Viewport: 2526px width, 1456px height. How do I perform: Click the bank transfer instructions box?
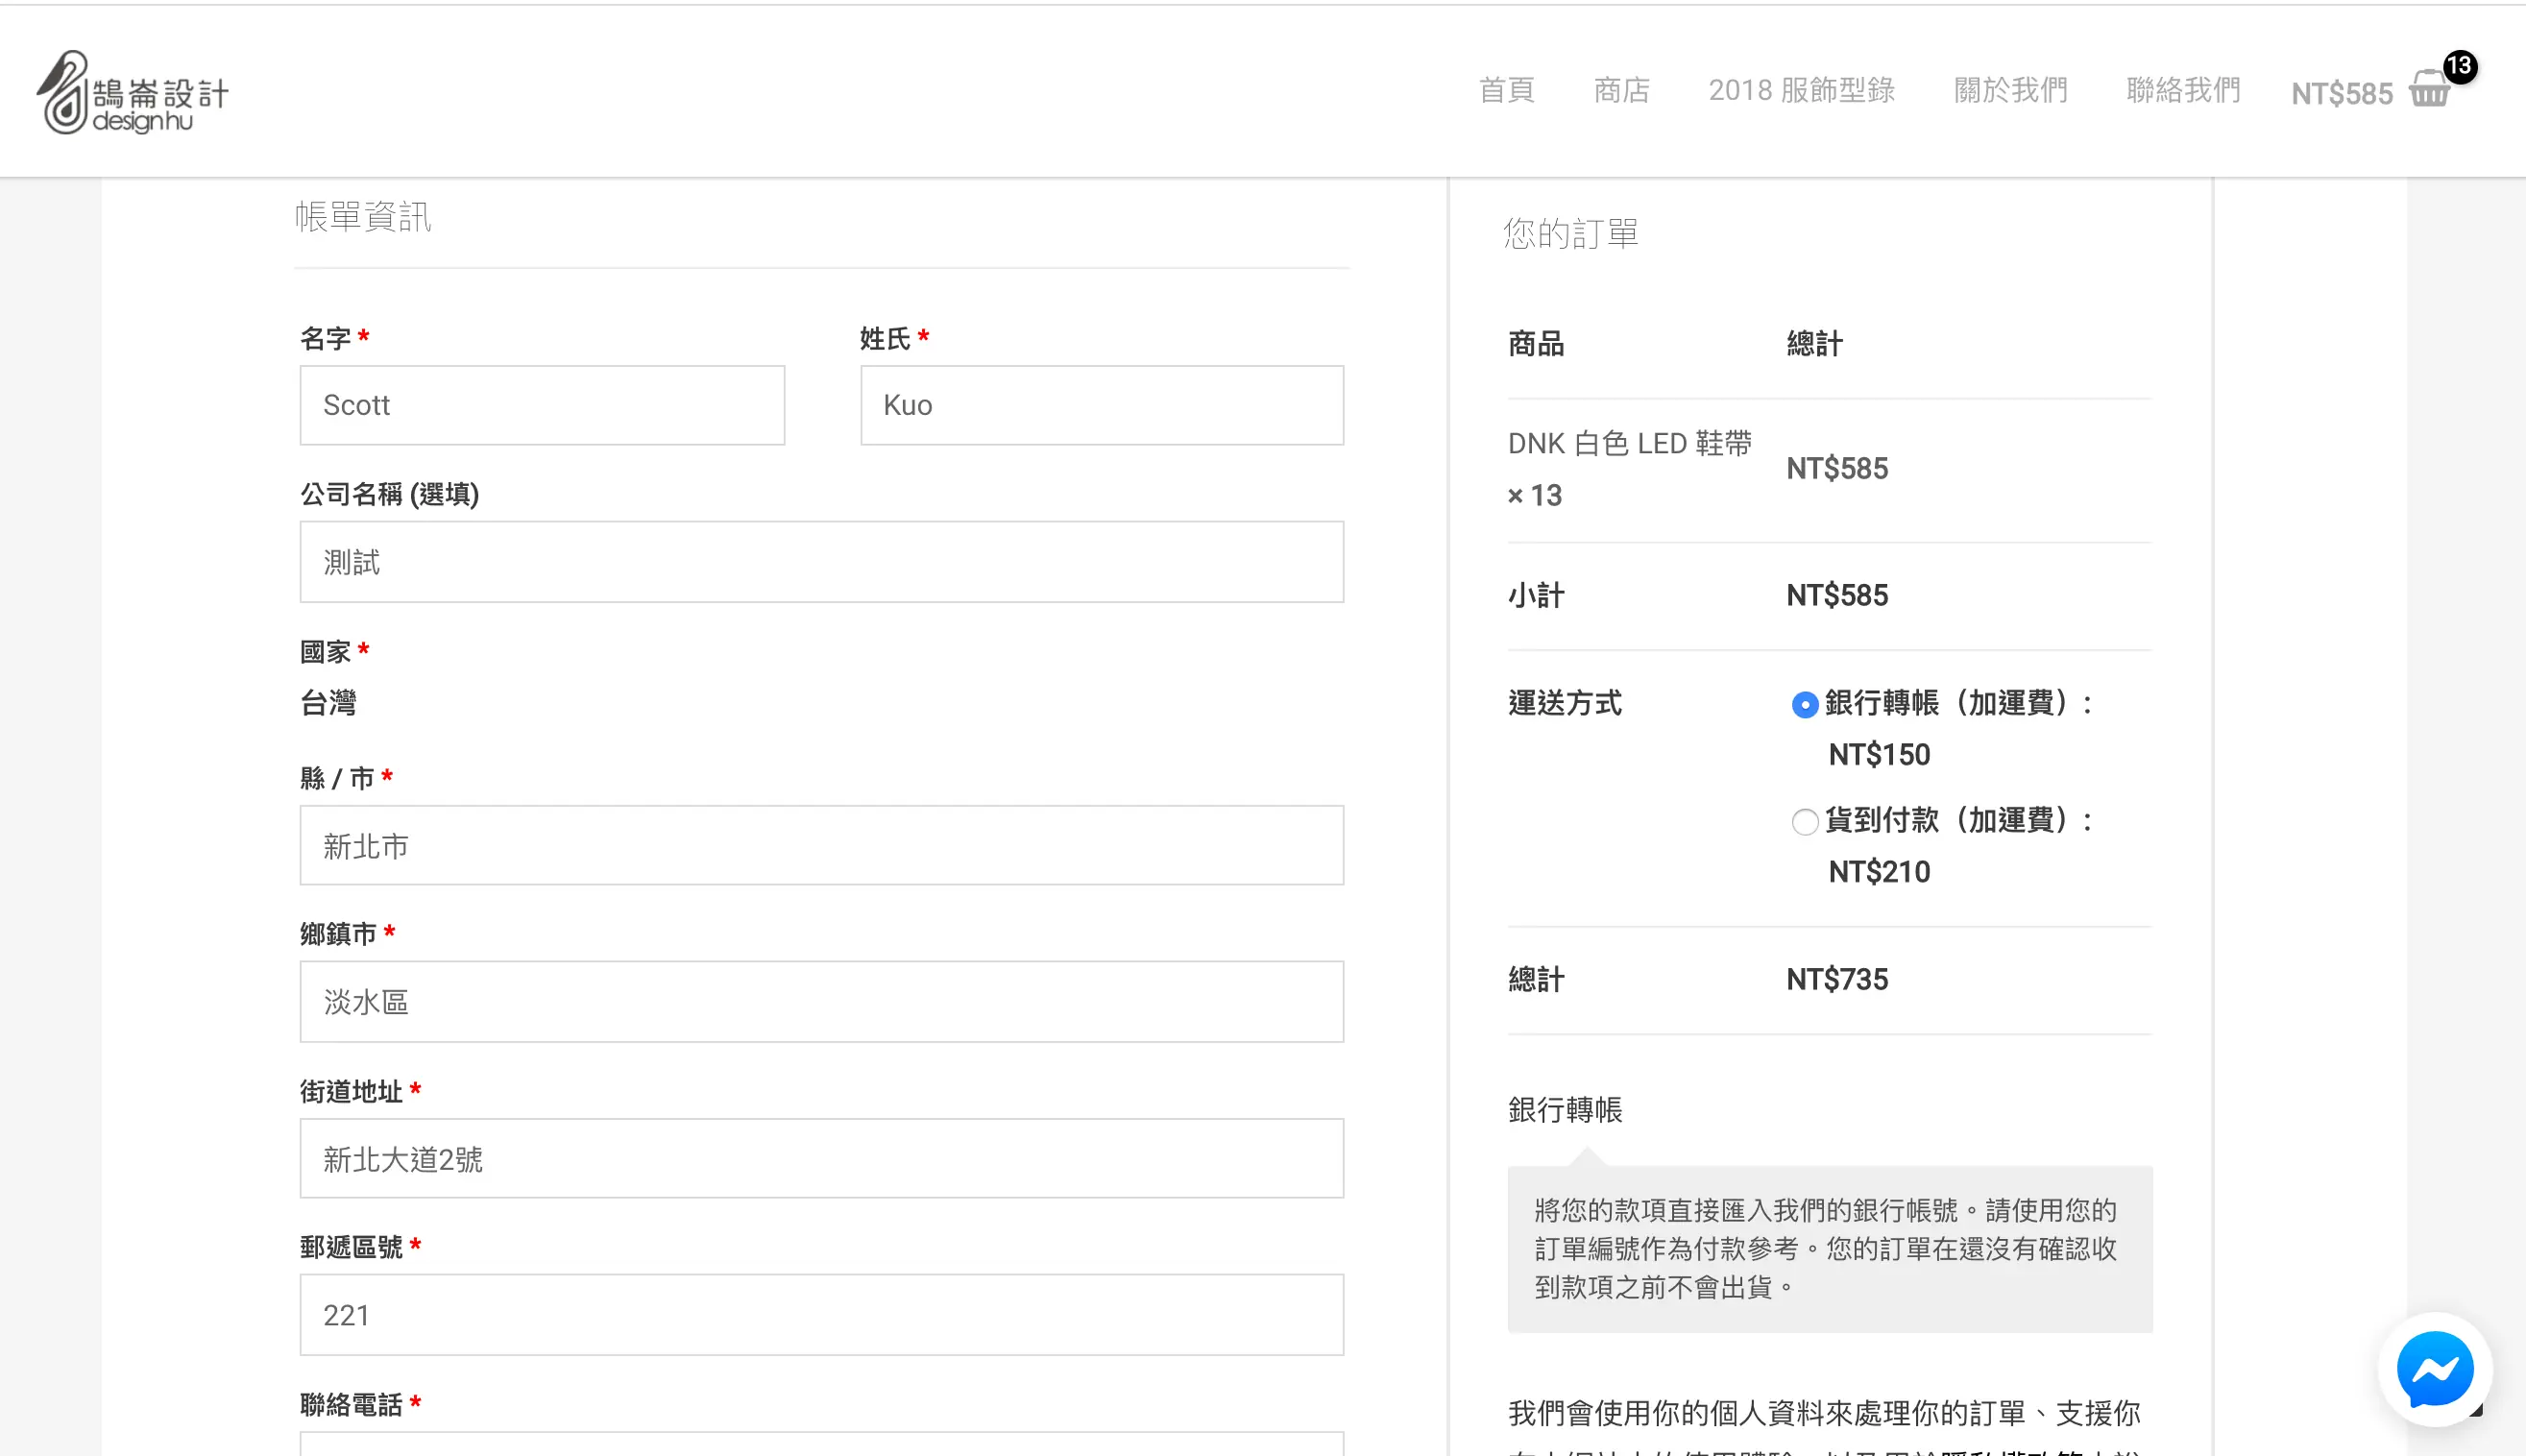coord(1830,1249)
